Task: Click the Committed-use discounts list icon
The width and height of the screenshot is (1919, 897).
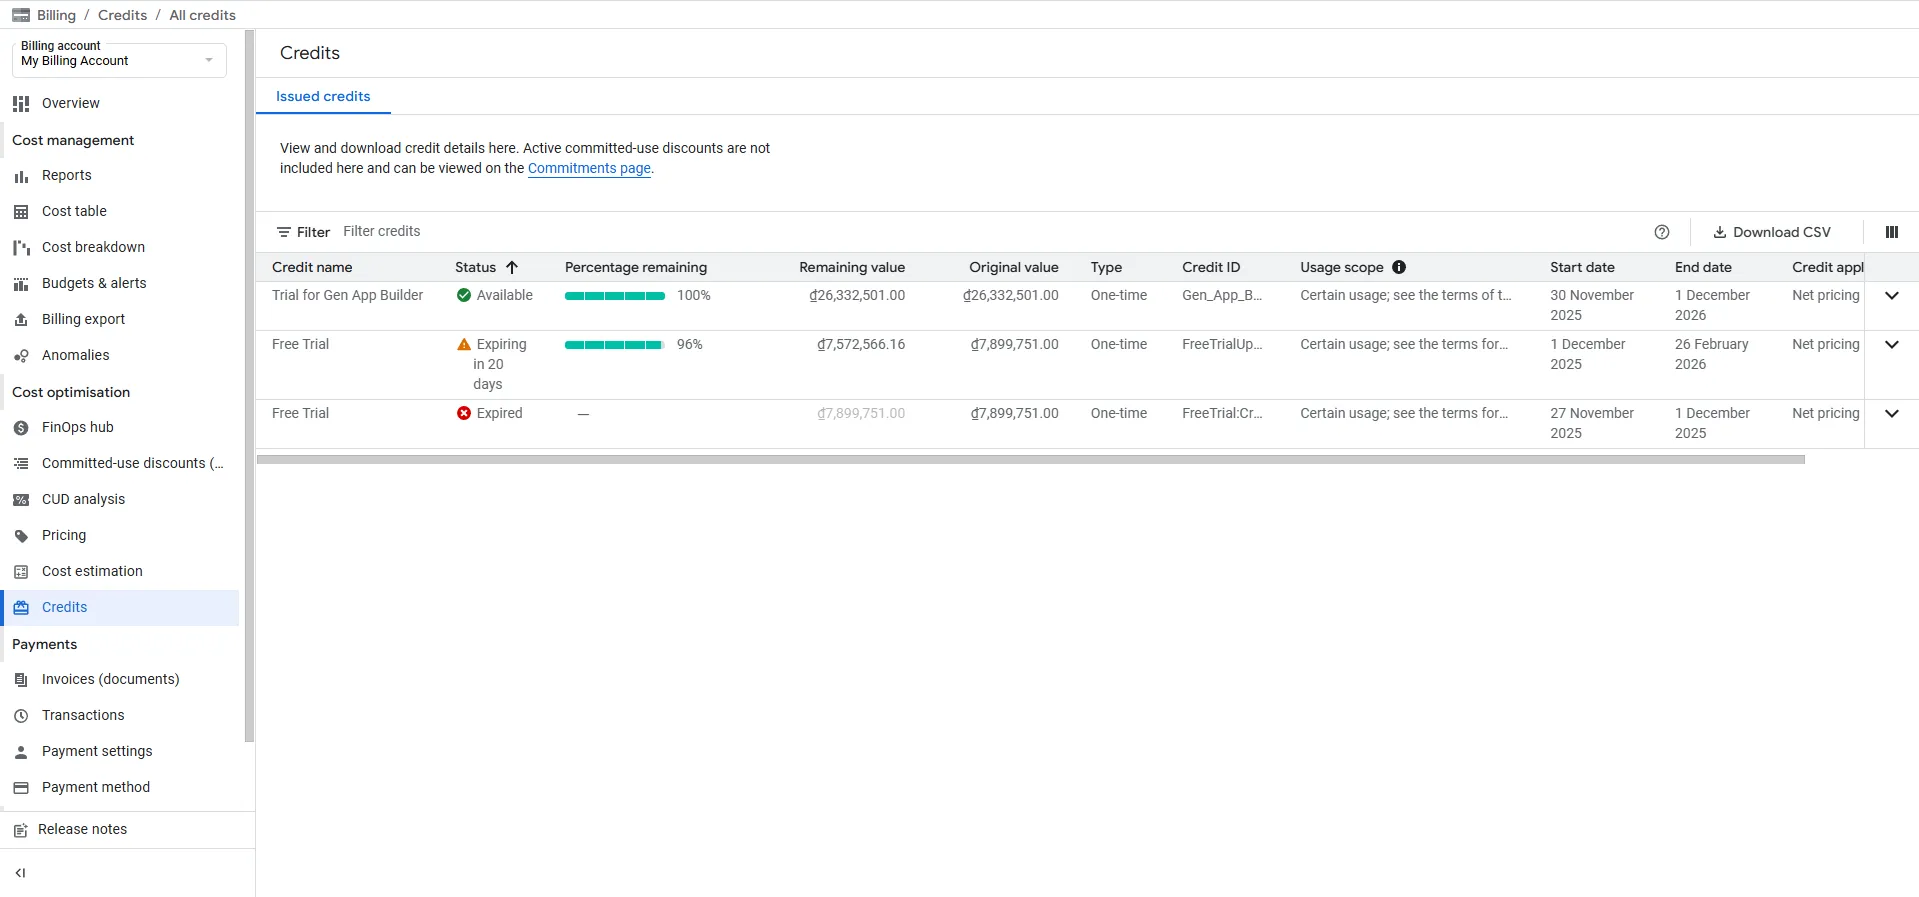Action: (21, 464)
